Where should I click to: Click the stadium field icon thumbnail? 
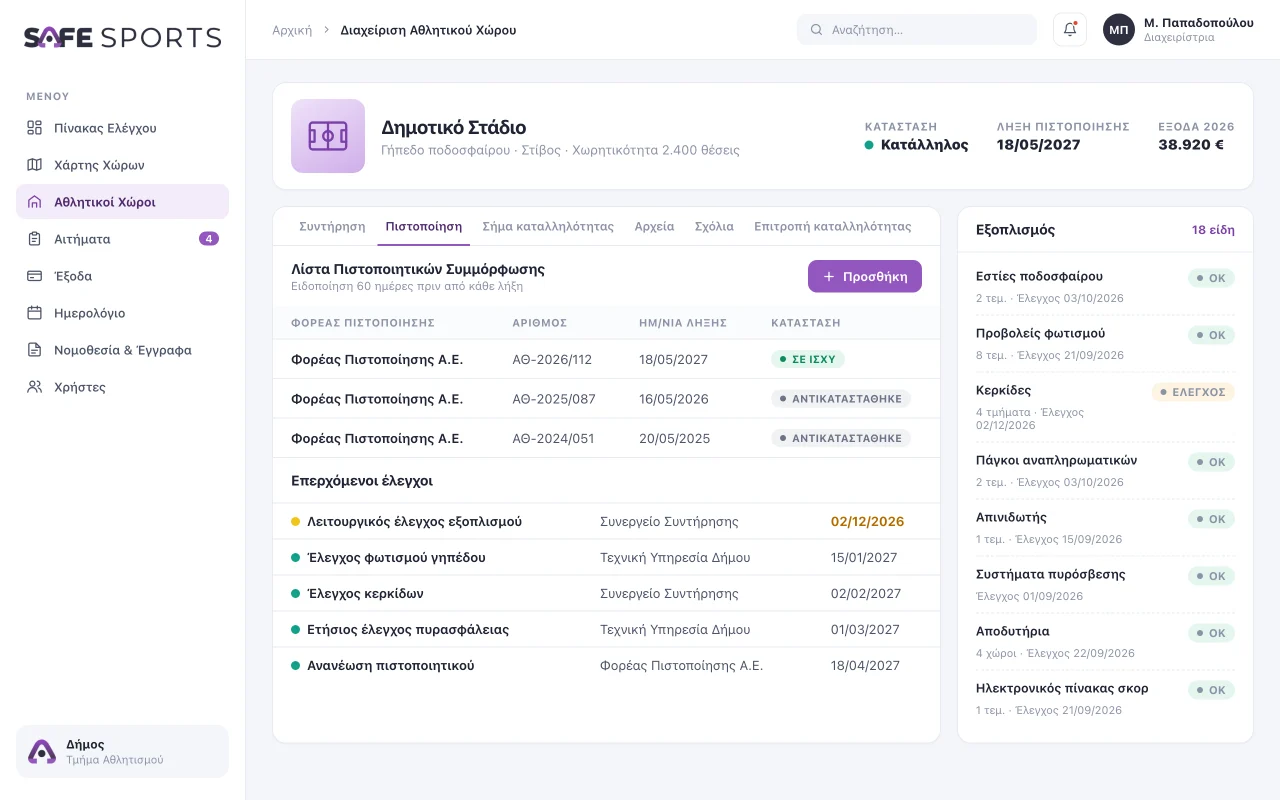pyautogui.click(x=328, y=136)
